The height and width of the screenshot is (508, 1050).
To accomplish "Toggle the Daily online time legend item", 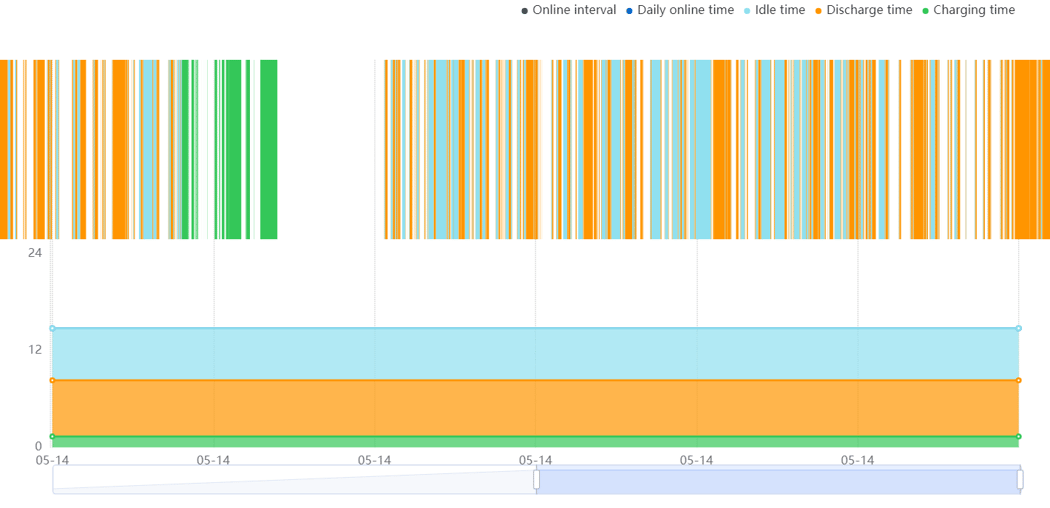I will pos(680,10).
